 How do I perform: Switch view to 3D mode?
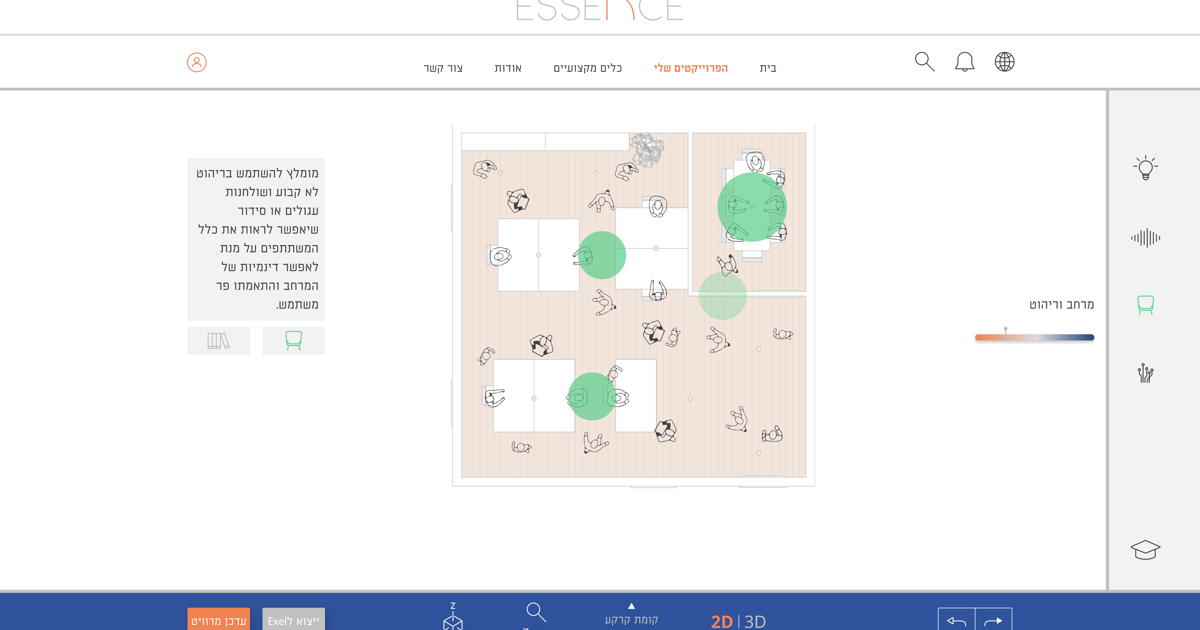[755, 621]
